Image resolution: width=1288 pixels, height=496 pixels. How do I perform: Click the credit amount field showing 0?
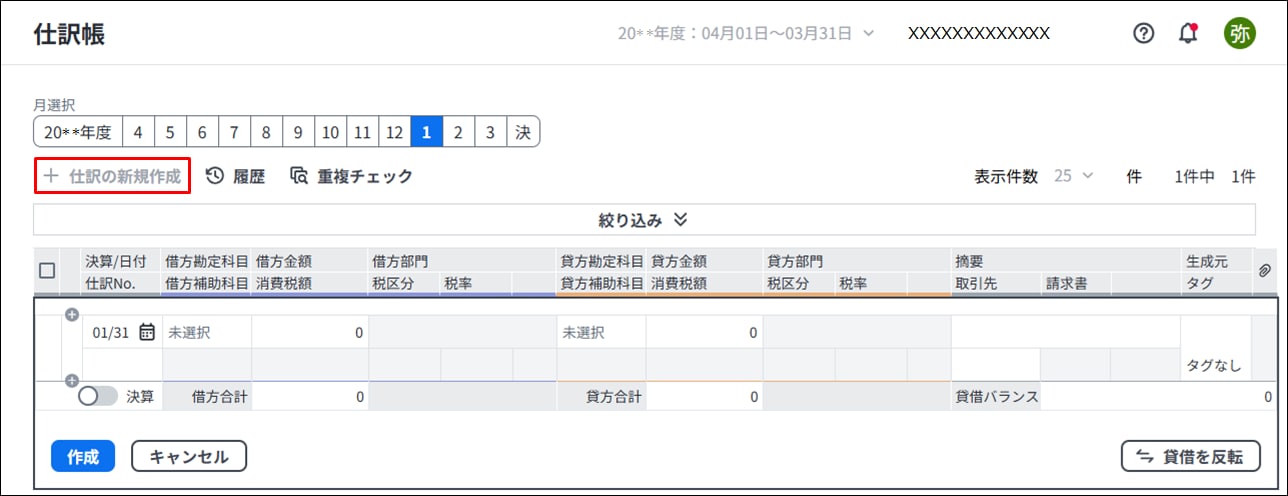705,332
